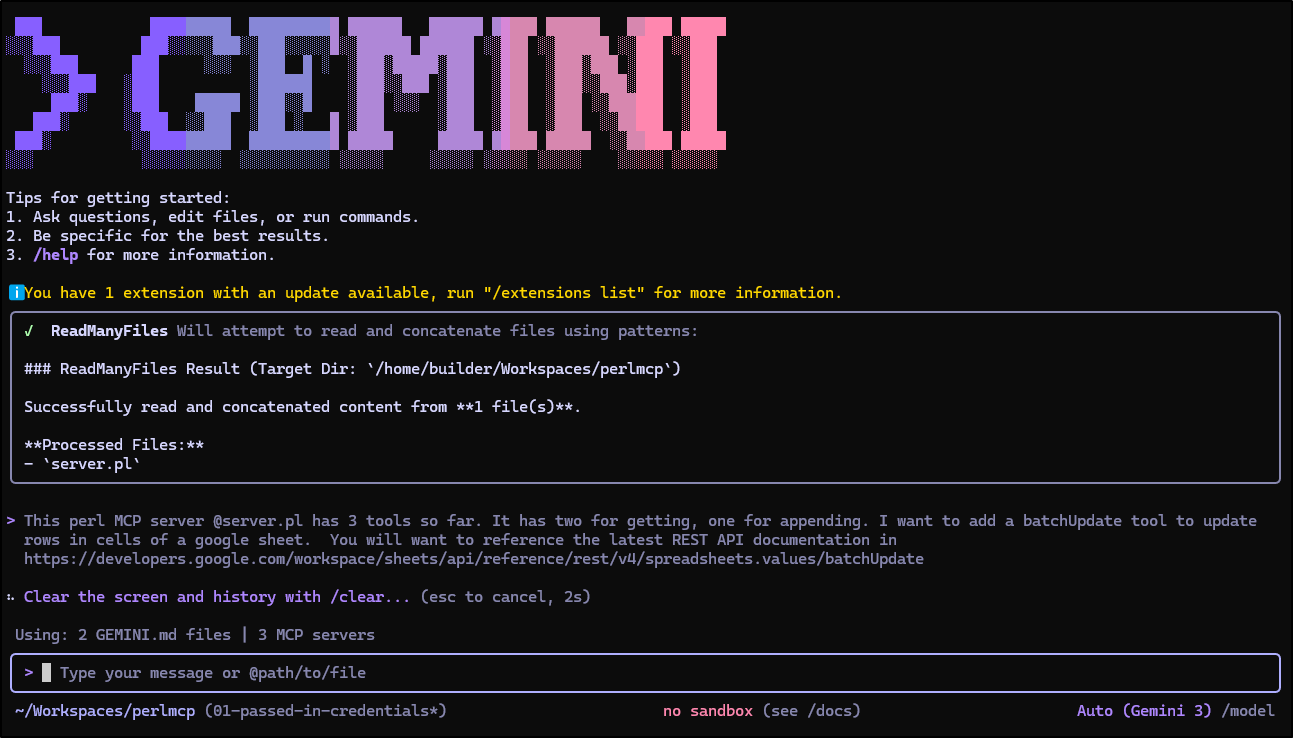The height and width of the screenshot is (738, 1293).
Task: Focus the "Type your message" input field
Action: pyautogui.click(x=640, y=673)
